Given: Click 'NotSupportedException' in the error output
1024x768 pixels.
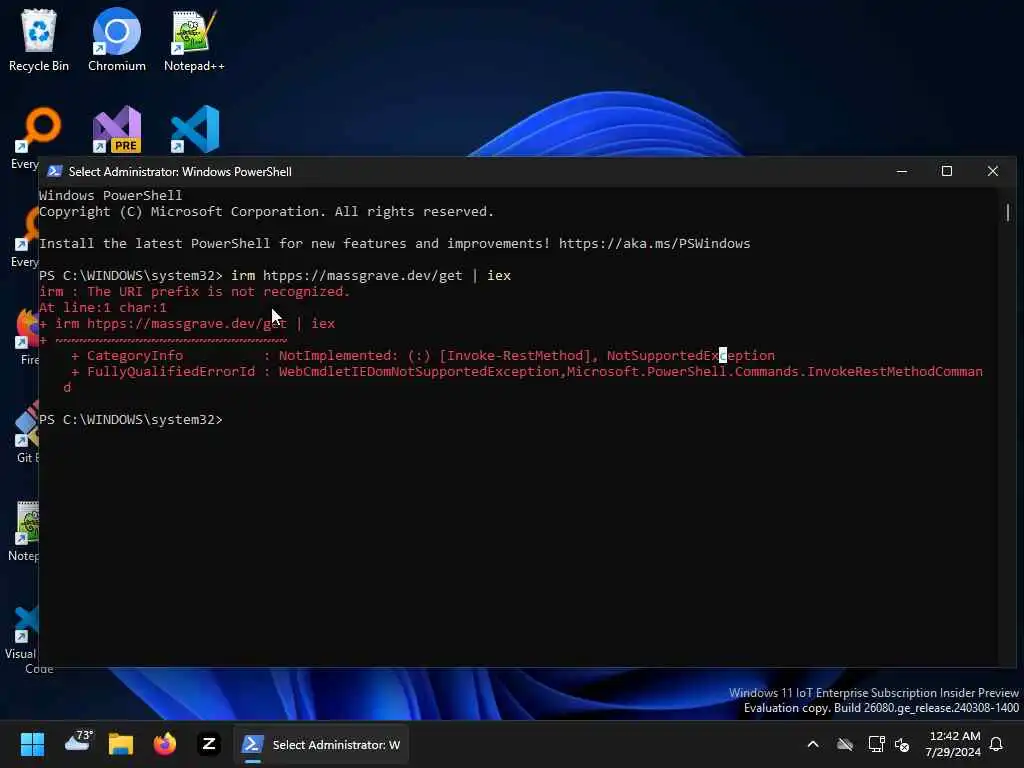Looking at the screenshot, I should (691, 355).
